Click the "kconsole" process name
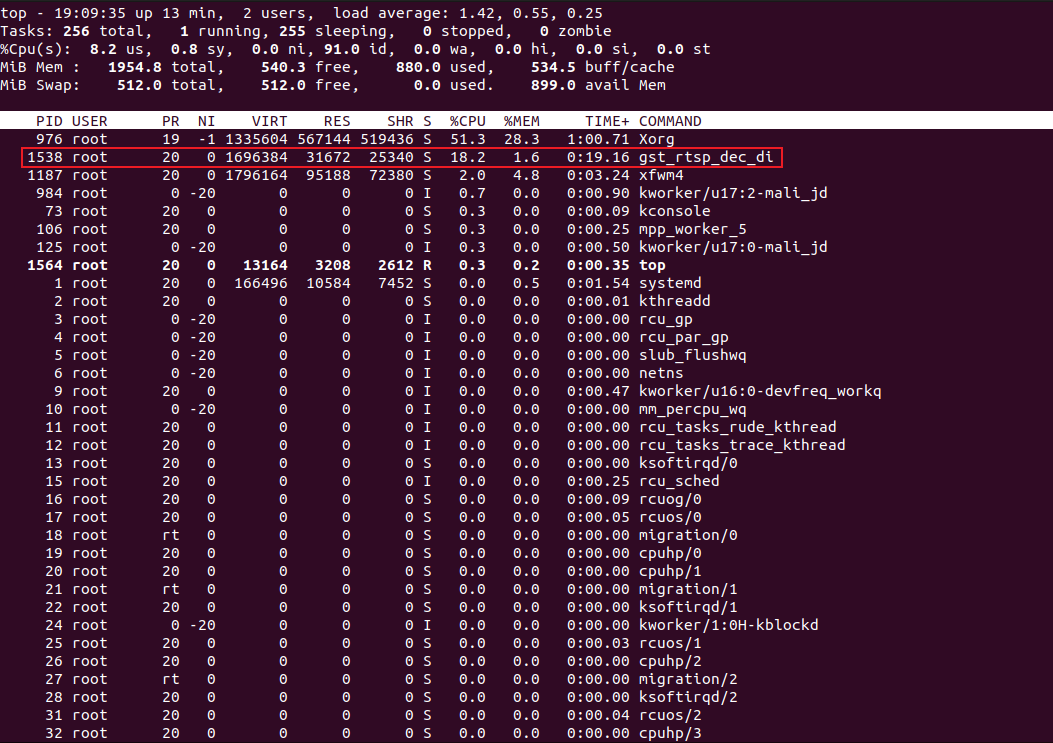The image size is (1053, 743). (674, 211)
